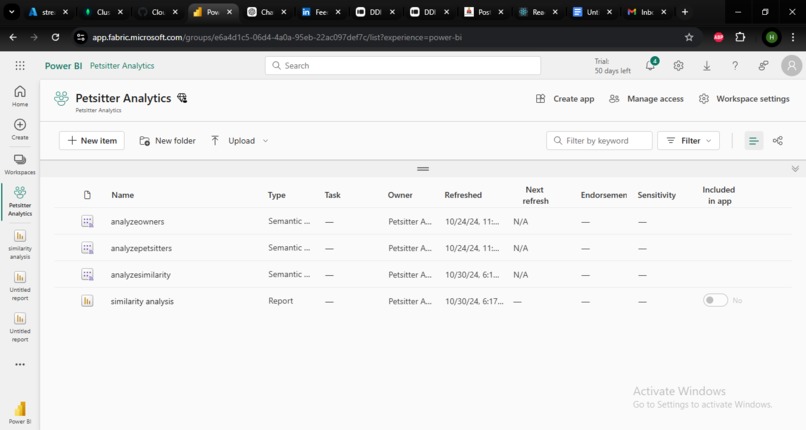Toggle Included in app for similarity analysis
806x430 pixels.
pos(715,300)
